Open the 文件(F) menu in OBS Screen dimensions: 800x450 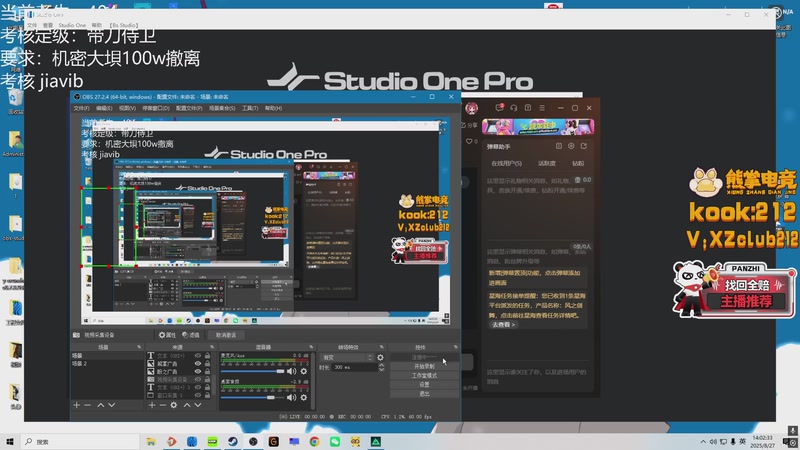81,108
